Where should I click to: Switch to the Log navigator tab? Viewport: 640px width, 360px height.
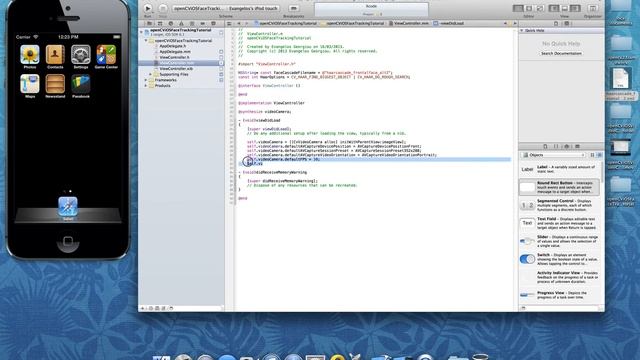pos(213,24)
